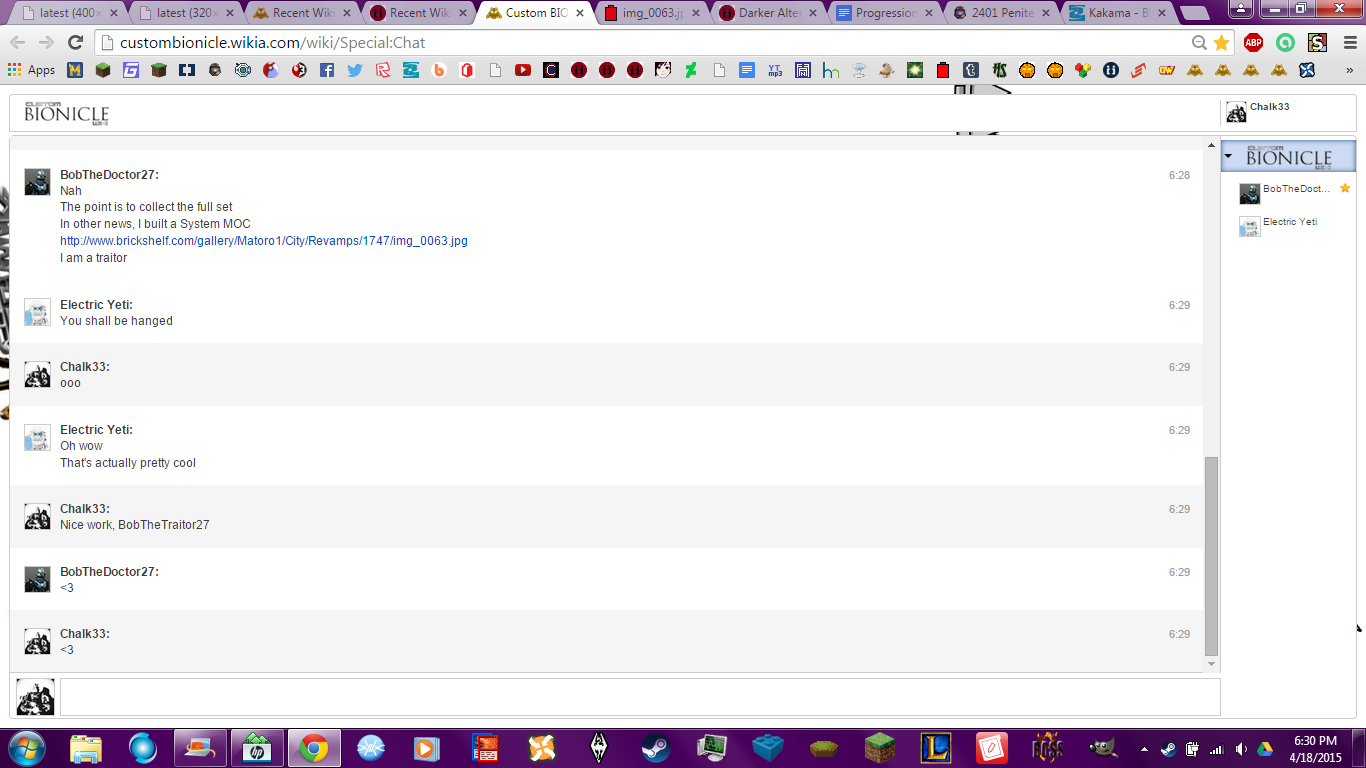Click BobTheDoctor27 name on the 6:28 message
This screenshot has height=768, width=1366.
(x=109, y=175)
